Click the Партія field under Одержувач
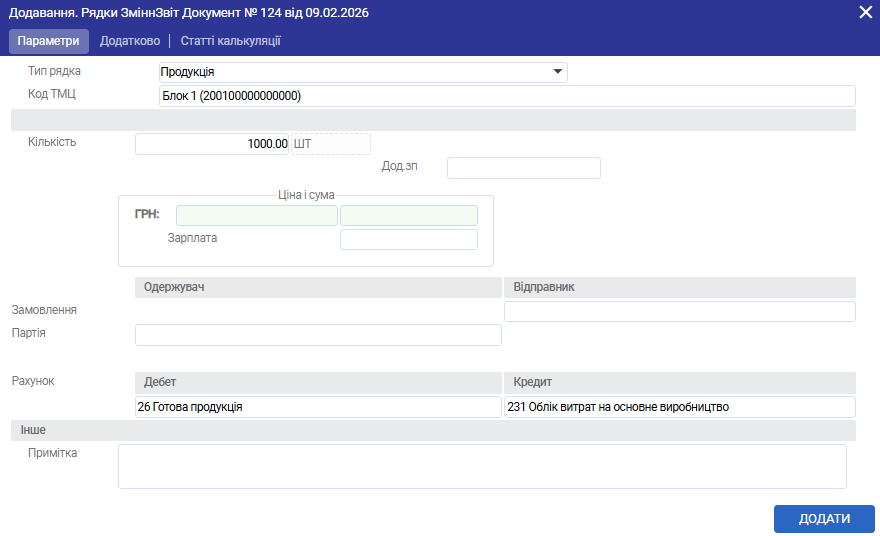Image resolution: width=880 pixels, height=536 pixels. 318,335
